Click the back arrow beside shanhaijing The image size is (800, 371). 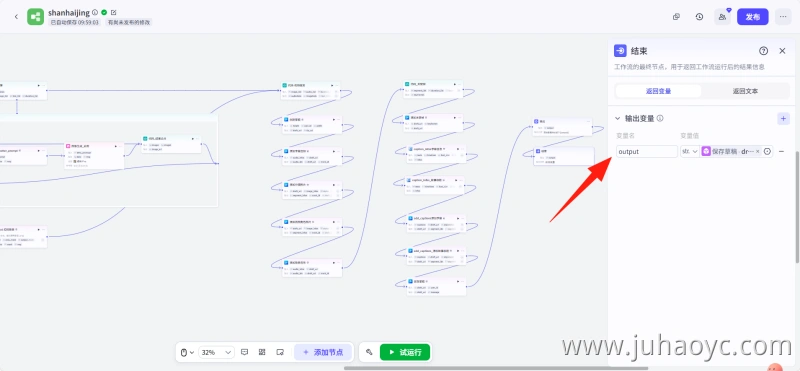tap(16, 17)
